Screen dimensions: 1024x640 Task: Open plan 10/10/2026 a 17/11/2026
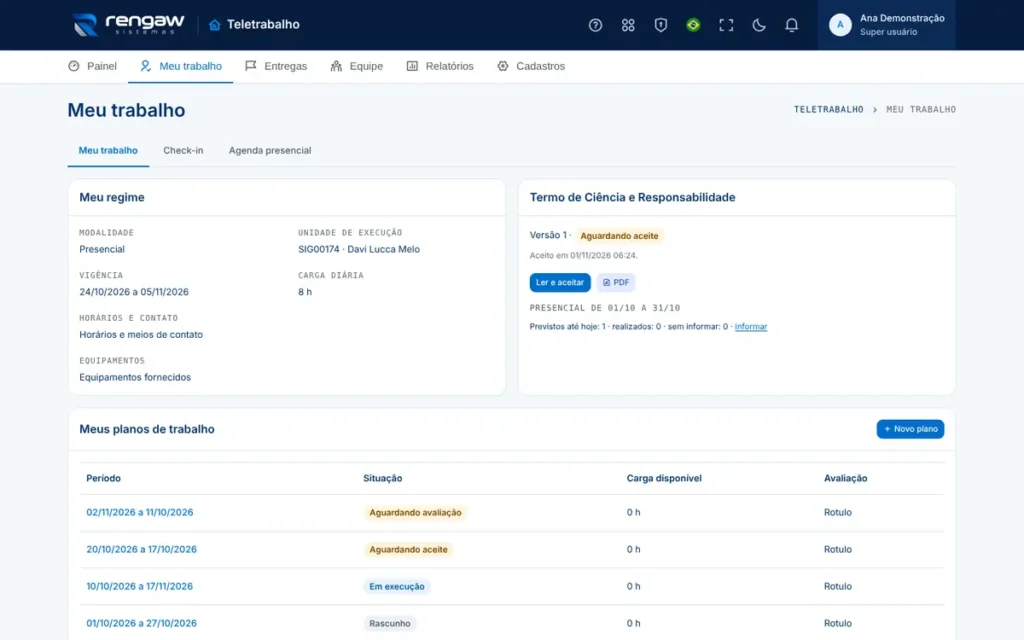140,586
